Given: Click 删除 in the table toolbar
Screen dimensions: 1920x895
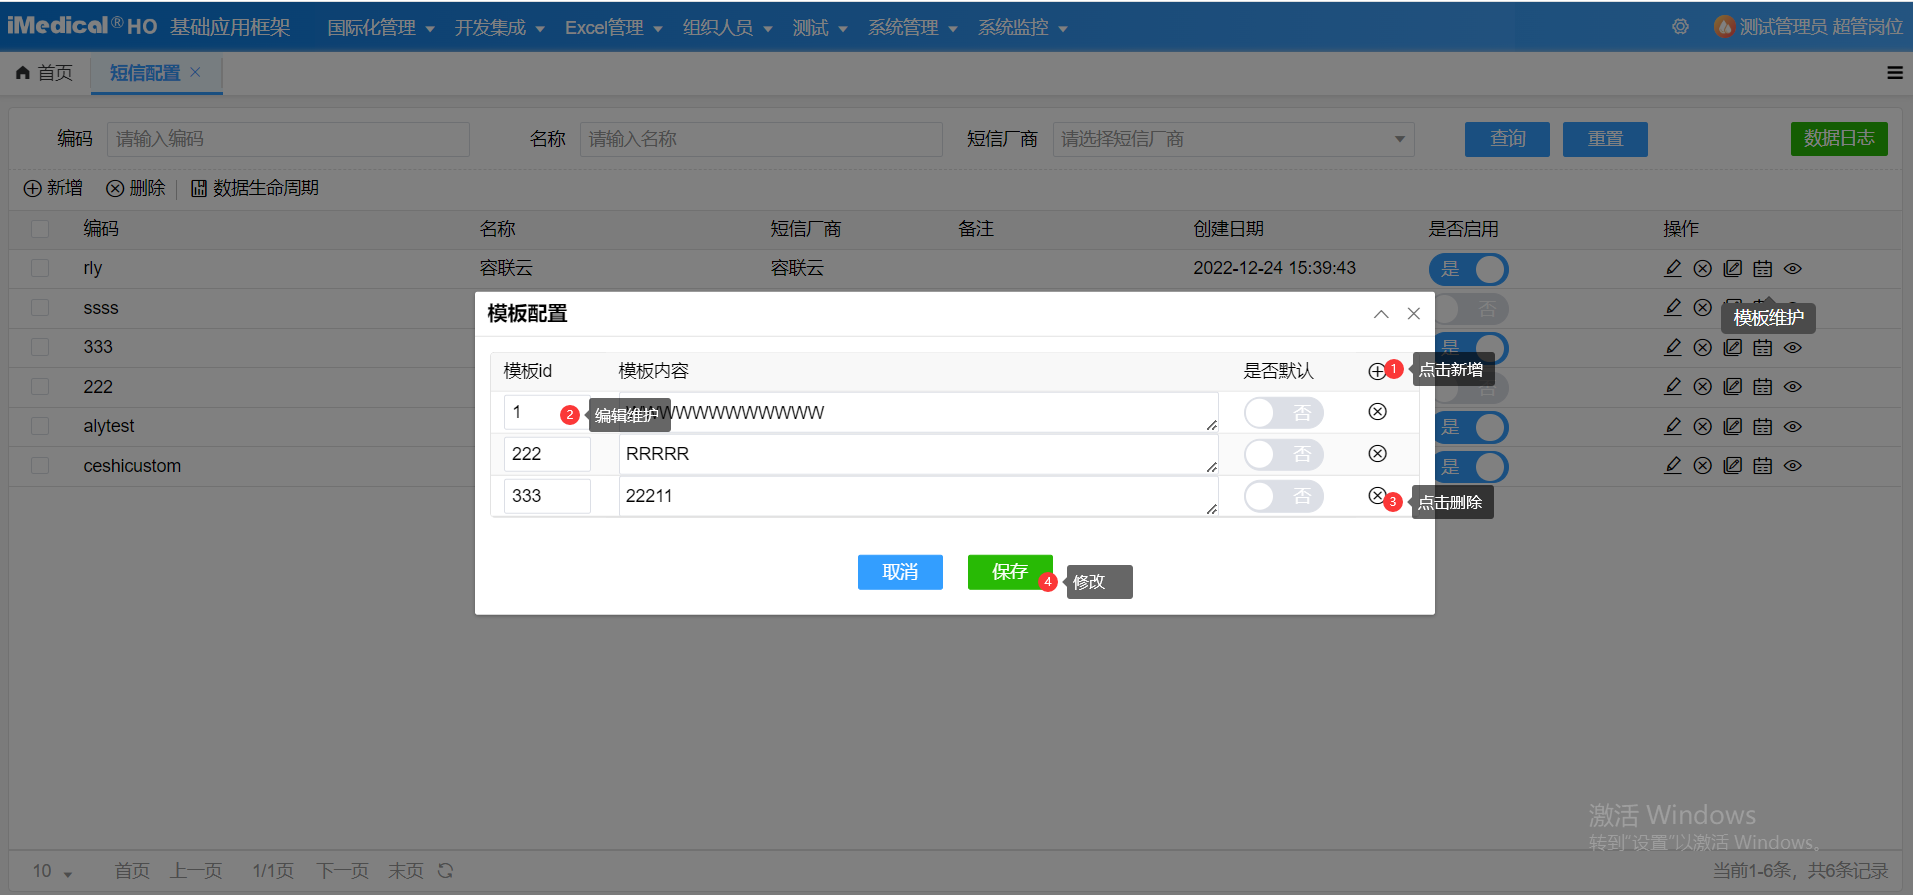Looking at the screenshot, I should [136, 188].
